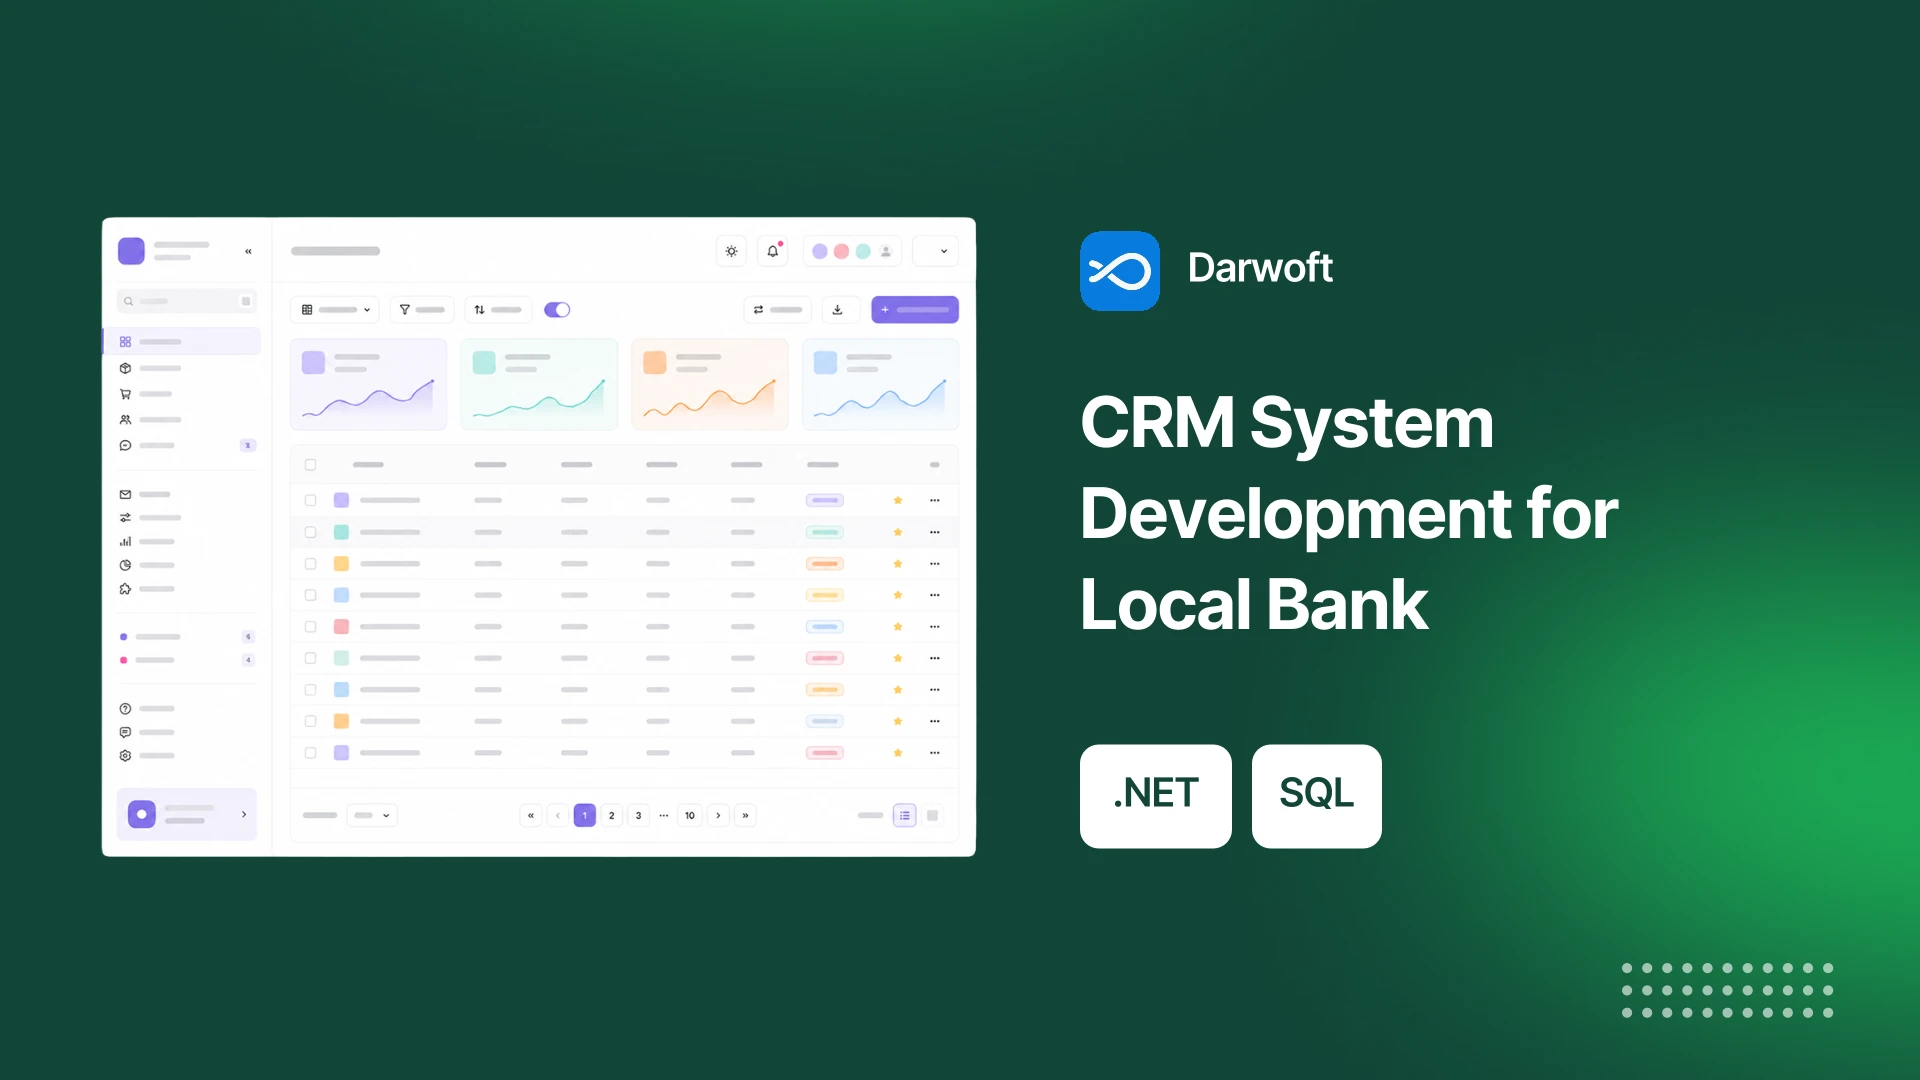The height and width of the screenshot is (1080, 1920).
Task: Click the purple avatar circle in header
Action: click(x=820, y=252)
